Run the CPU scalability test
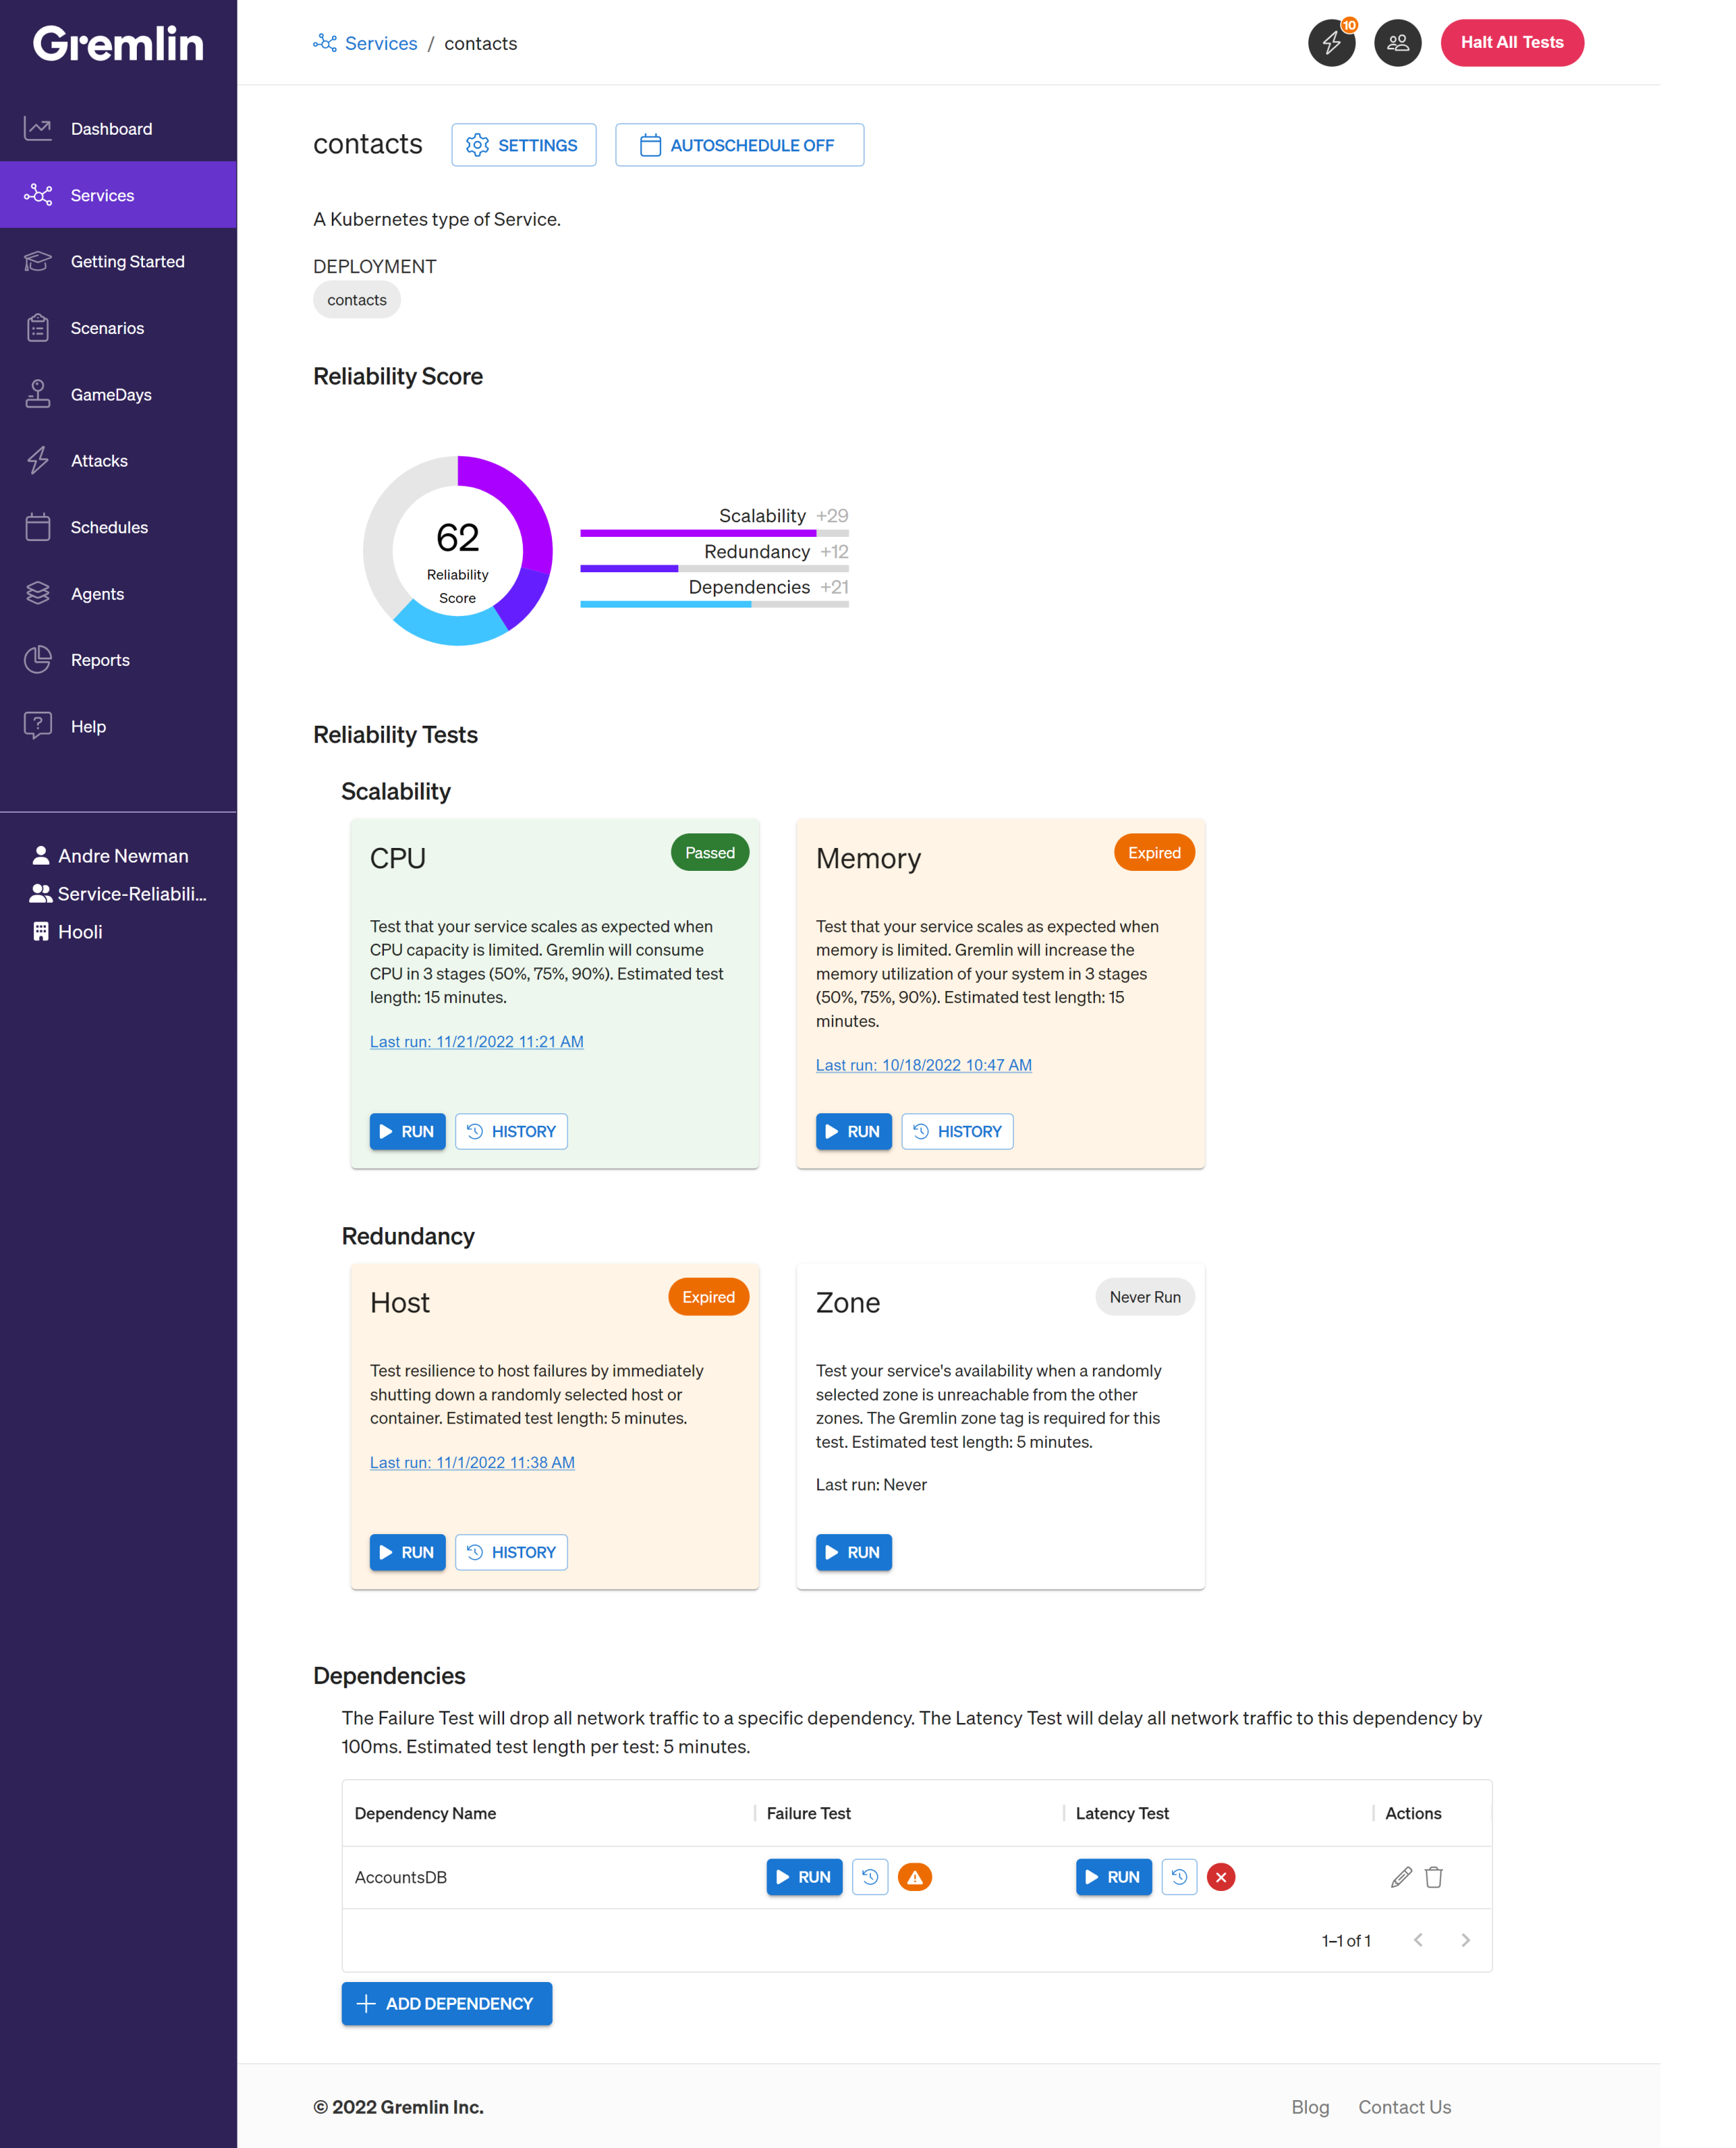Viewport: 1736px width, 2148px height. (x=407, y=1131)
